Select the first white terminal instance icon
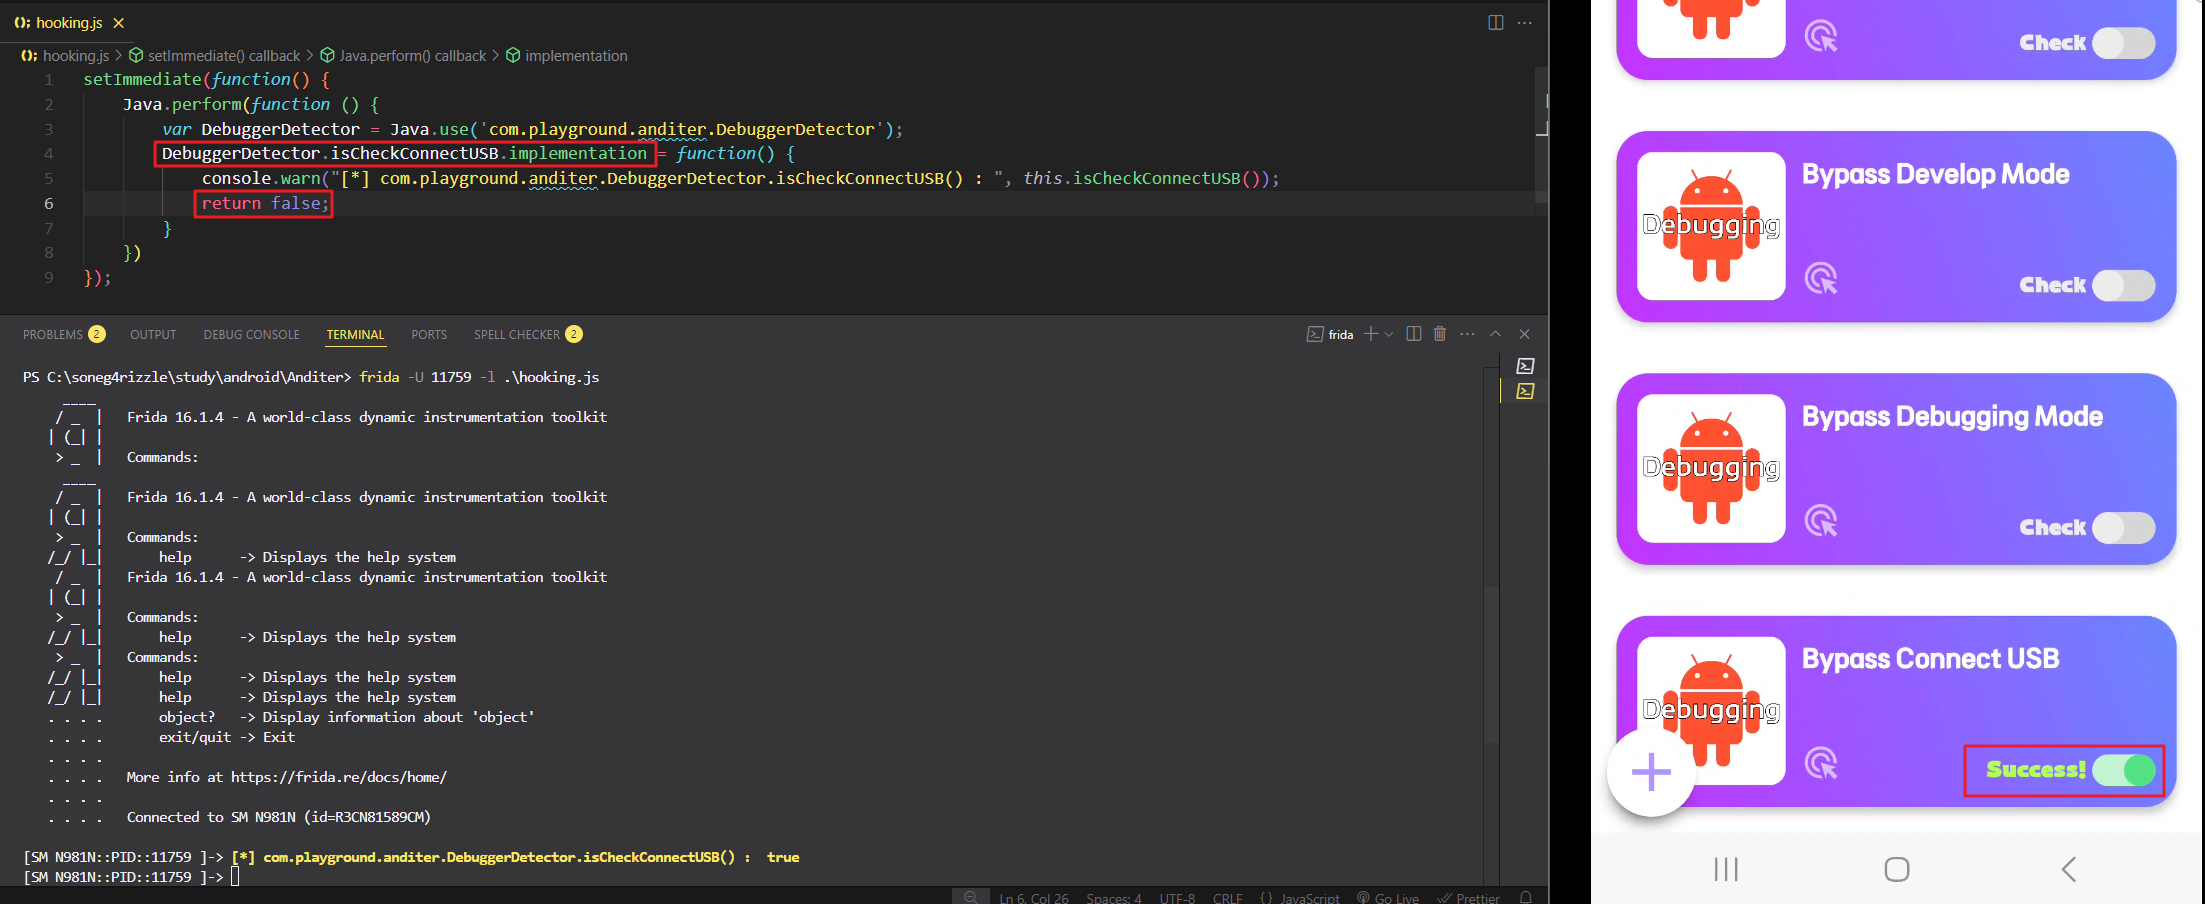Image resolution: width=2205 pixels, height=904 pixels. click(1526, 366)
